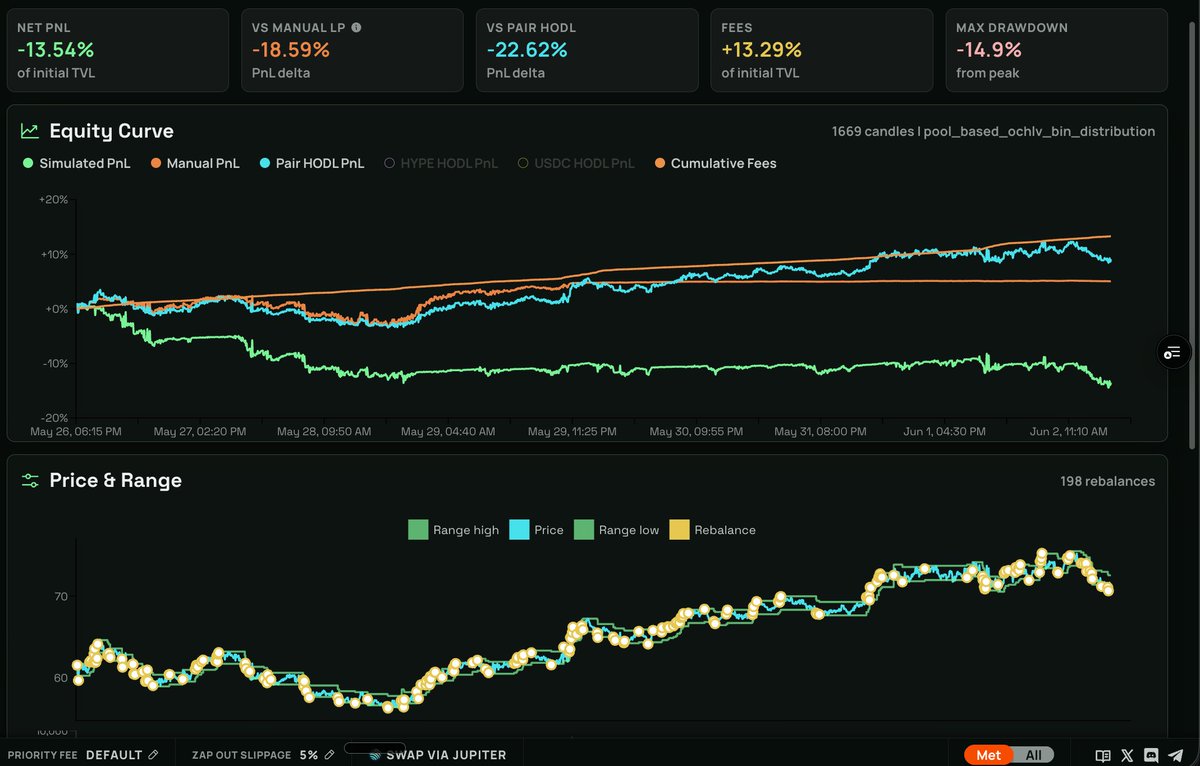
Task: Select the All filter tab
Action: click(x=1034, y=755)
